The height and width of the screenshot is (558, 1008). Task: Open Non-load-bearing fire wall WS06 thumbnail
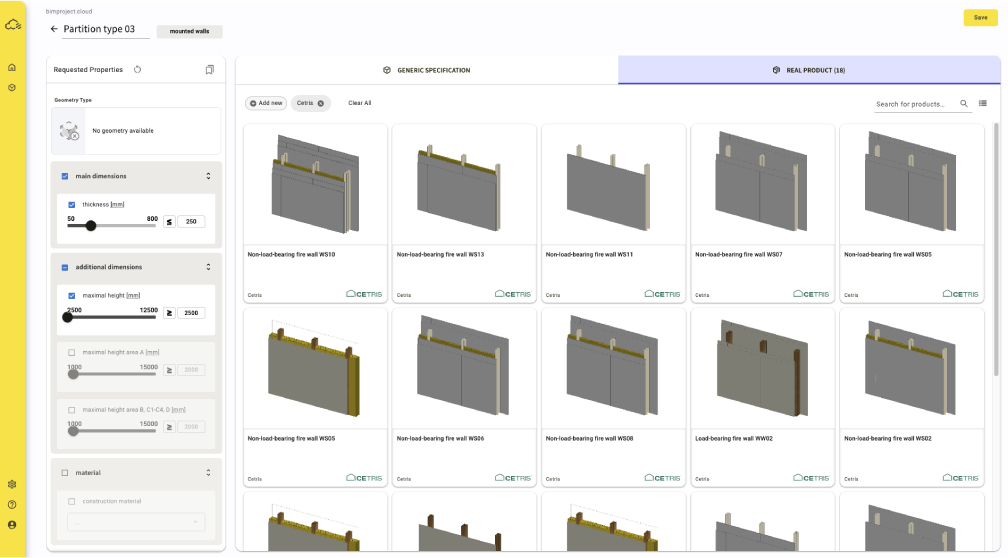point(464,368)
